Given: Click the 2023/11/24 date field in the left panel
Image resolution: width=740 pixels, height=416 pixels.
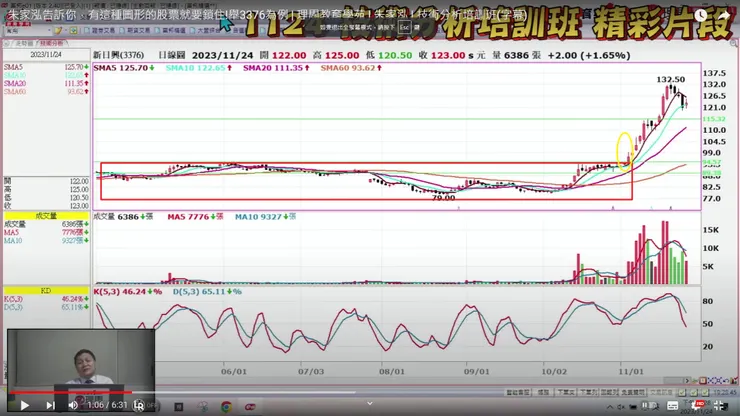Looking at the screenshot, I should point(46,55).
